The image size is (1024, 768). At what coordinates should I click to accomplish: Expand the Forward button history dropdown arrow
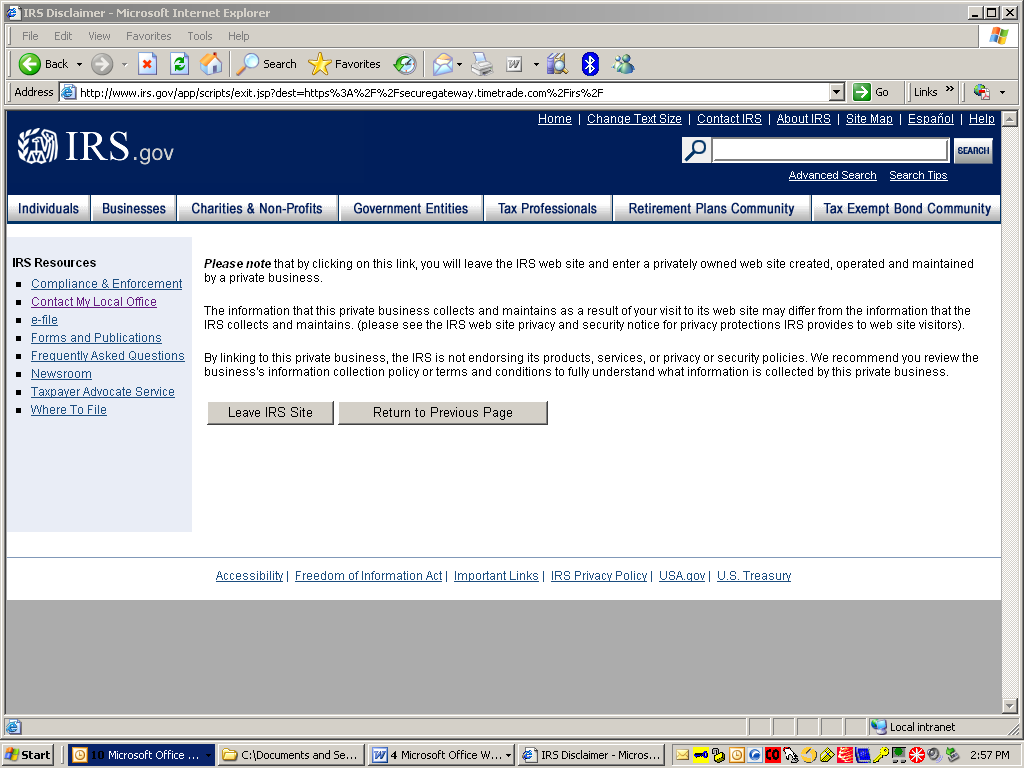124,64
